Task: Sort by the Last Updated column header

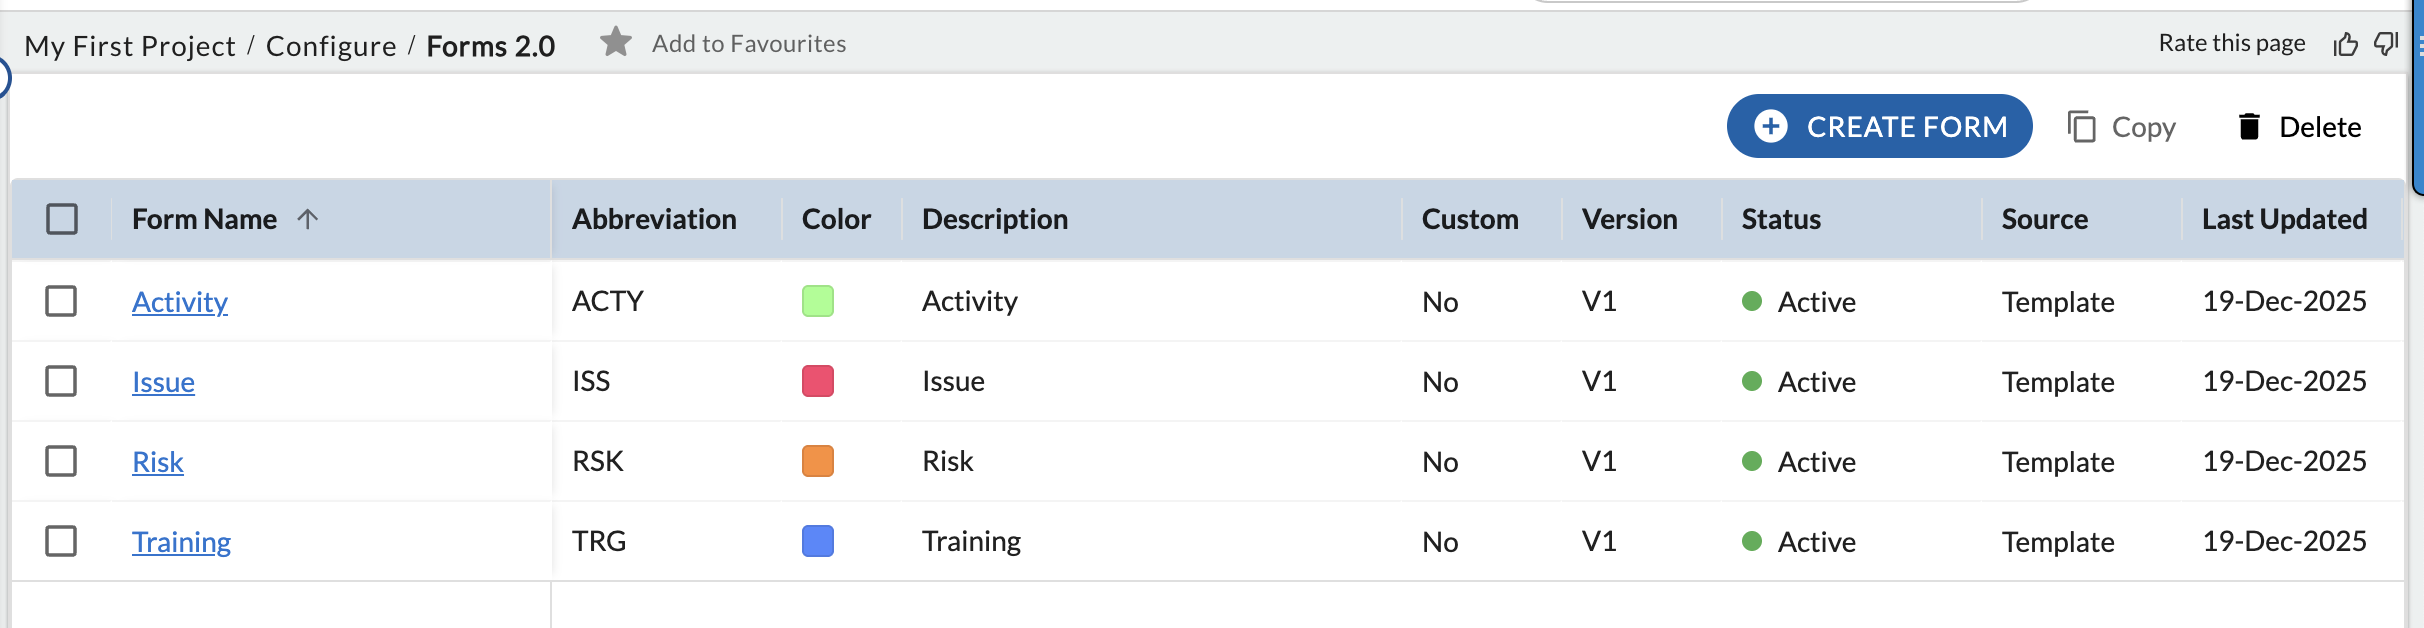Action: pyautogui.click(x=2284, y=219)
